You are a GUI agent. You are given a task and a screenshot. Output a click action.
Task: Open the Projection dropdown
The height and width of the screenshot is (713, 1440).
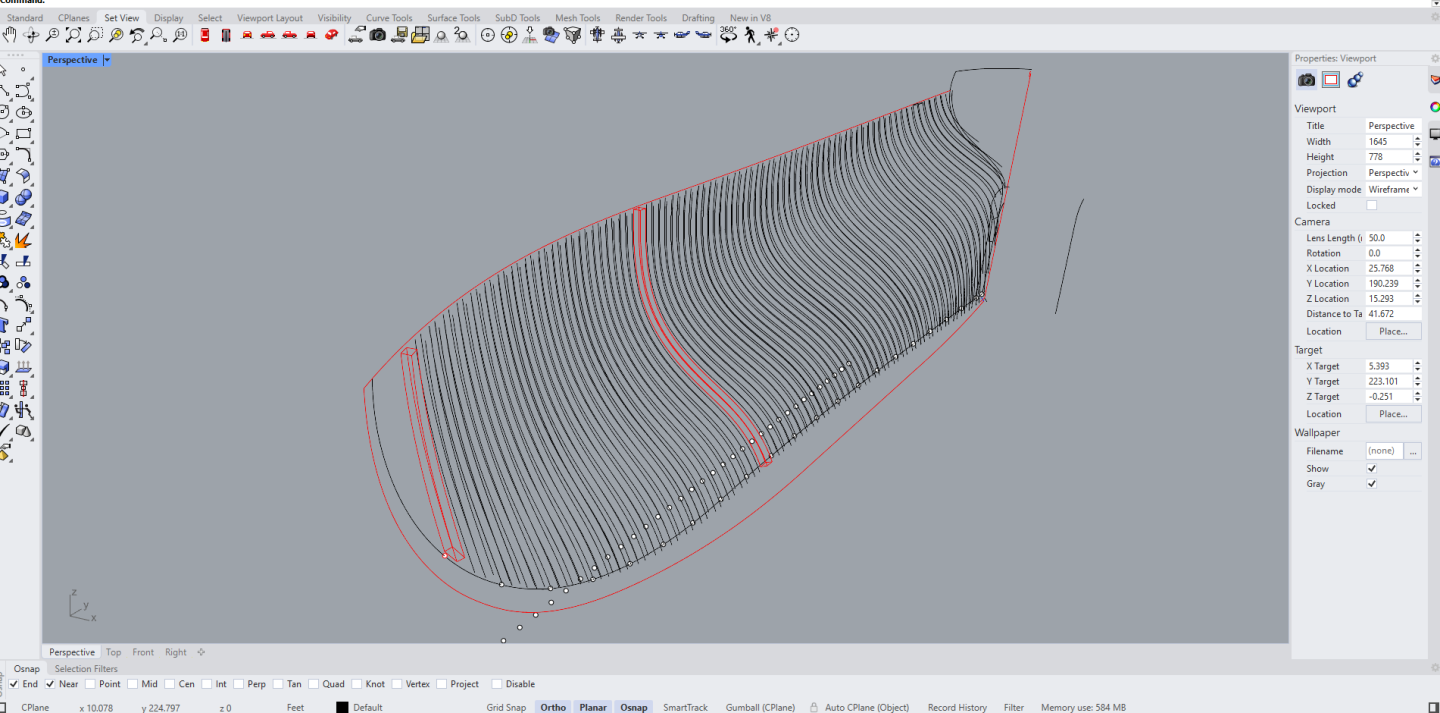1393,173
